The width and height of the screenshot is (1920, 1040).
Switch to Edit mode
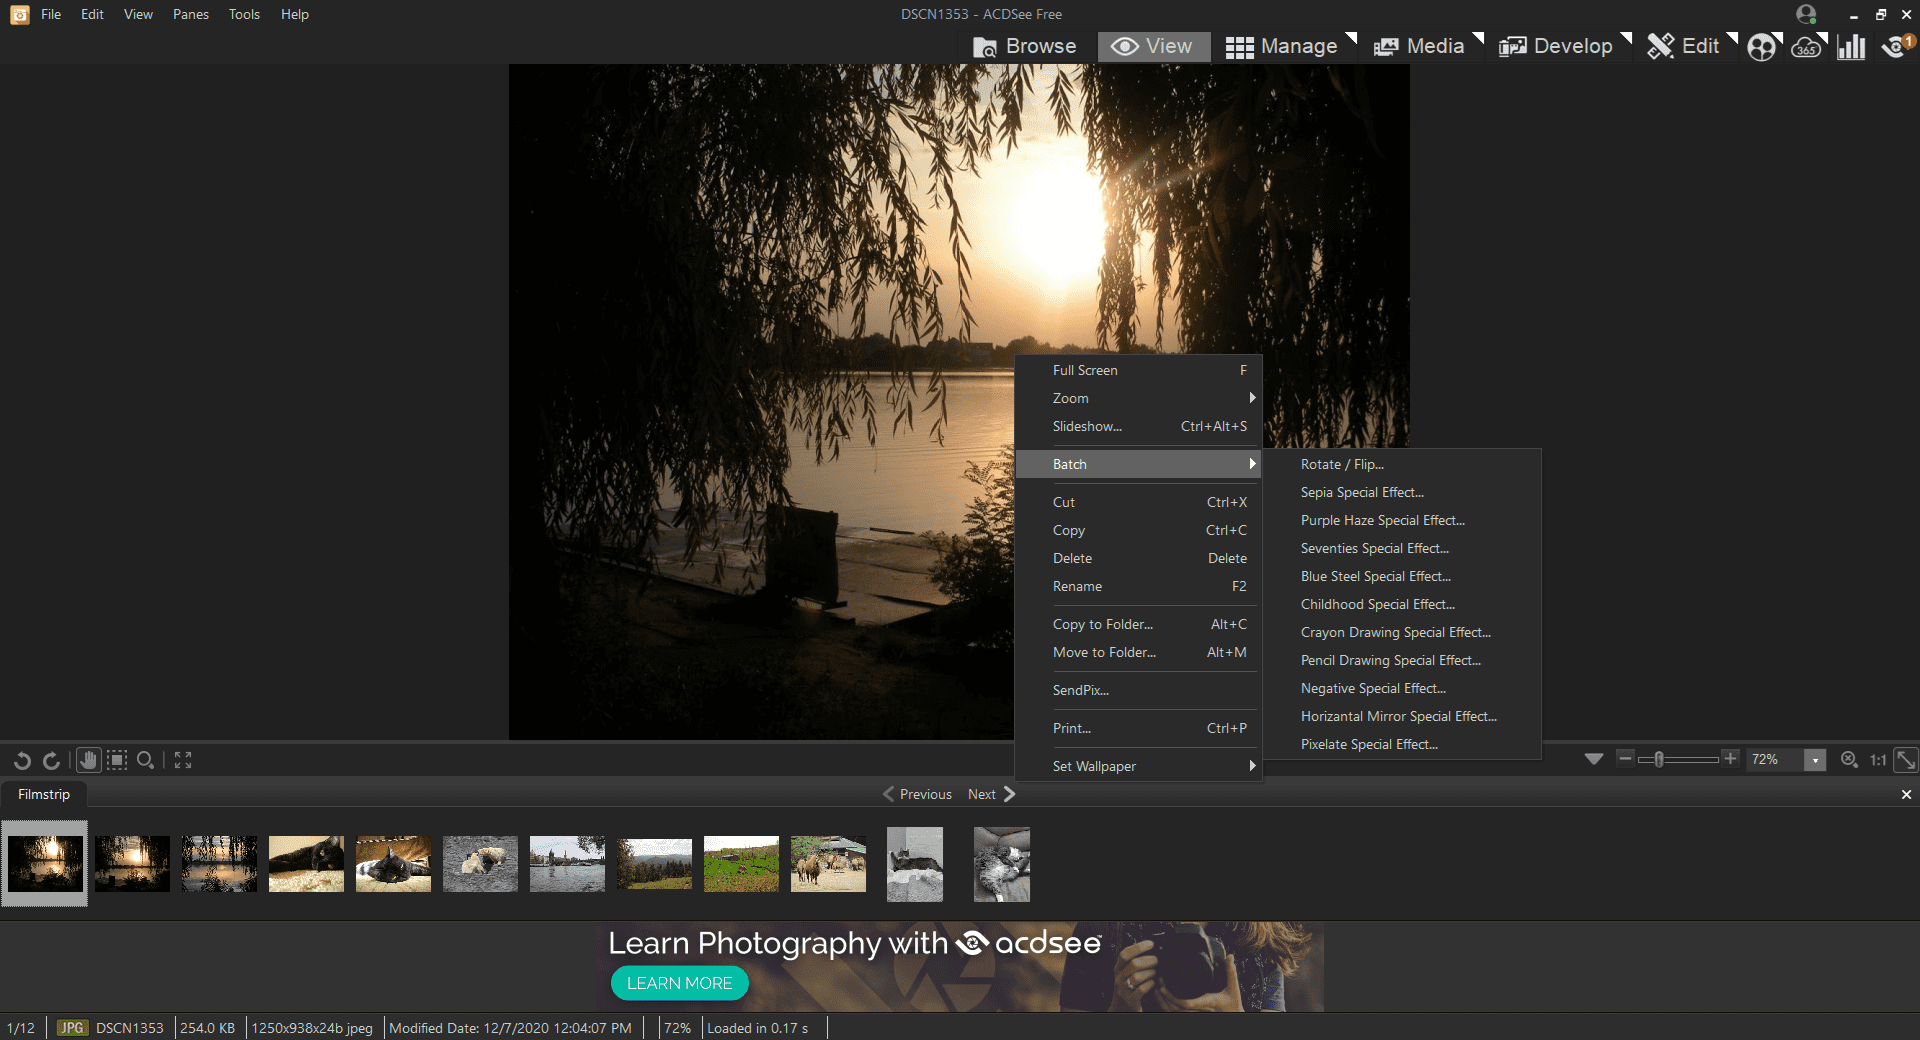click(1684, 47)
